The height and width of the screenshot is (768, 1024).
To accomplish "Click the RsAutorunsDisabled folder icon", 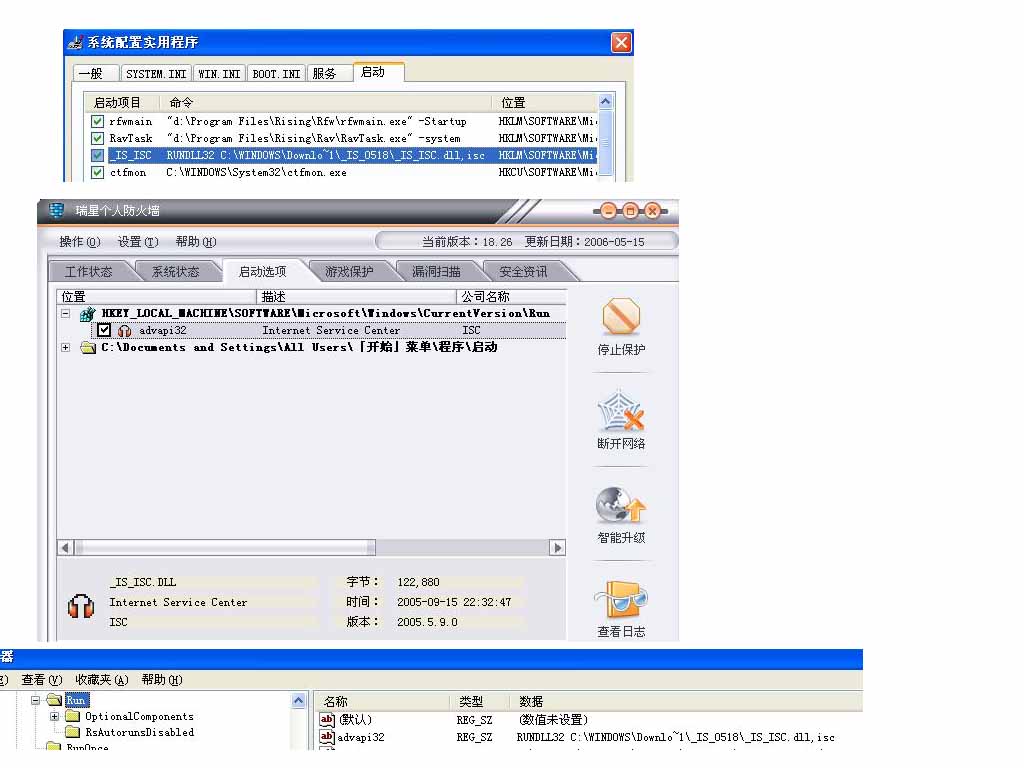I will point(73,732).
